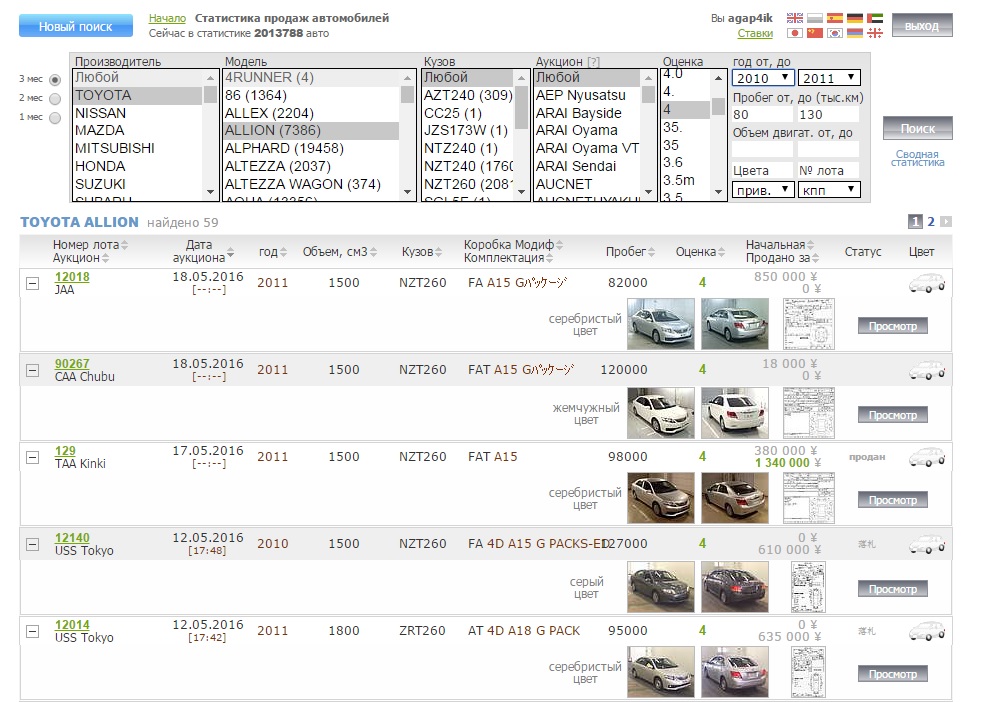Switch language with the UK flag
The image size is (983, 702).
(x=795, y=18)
